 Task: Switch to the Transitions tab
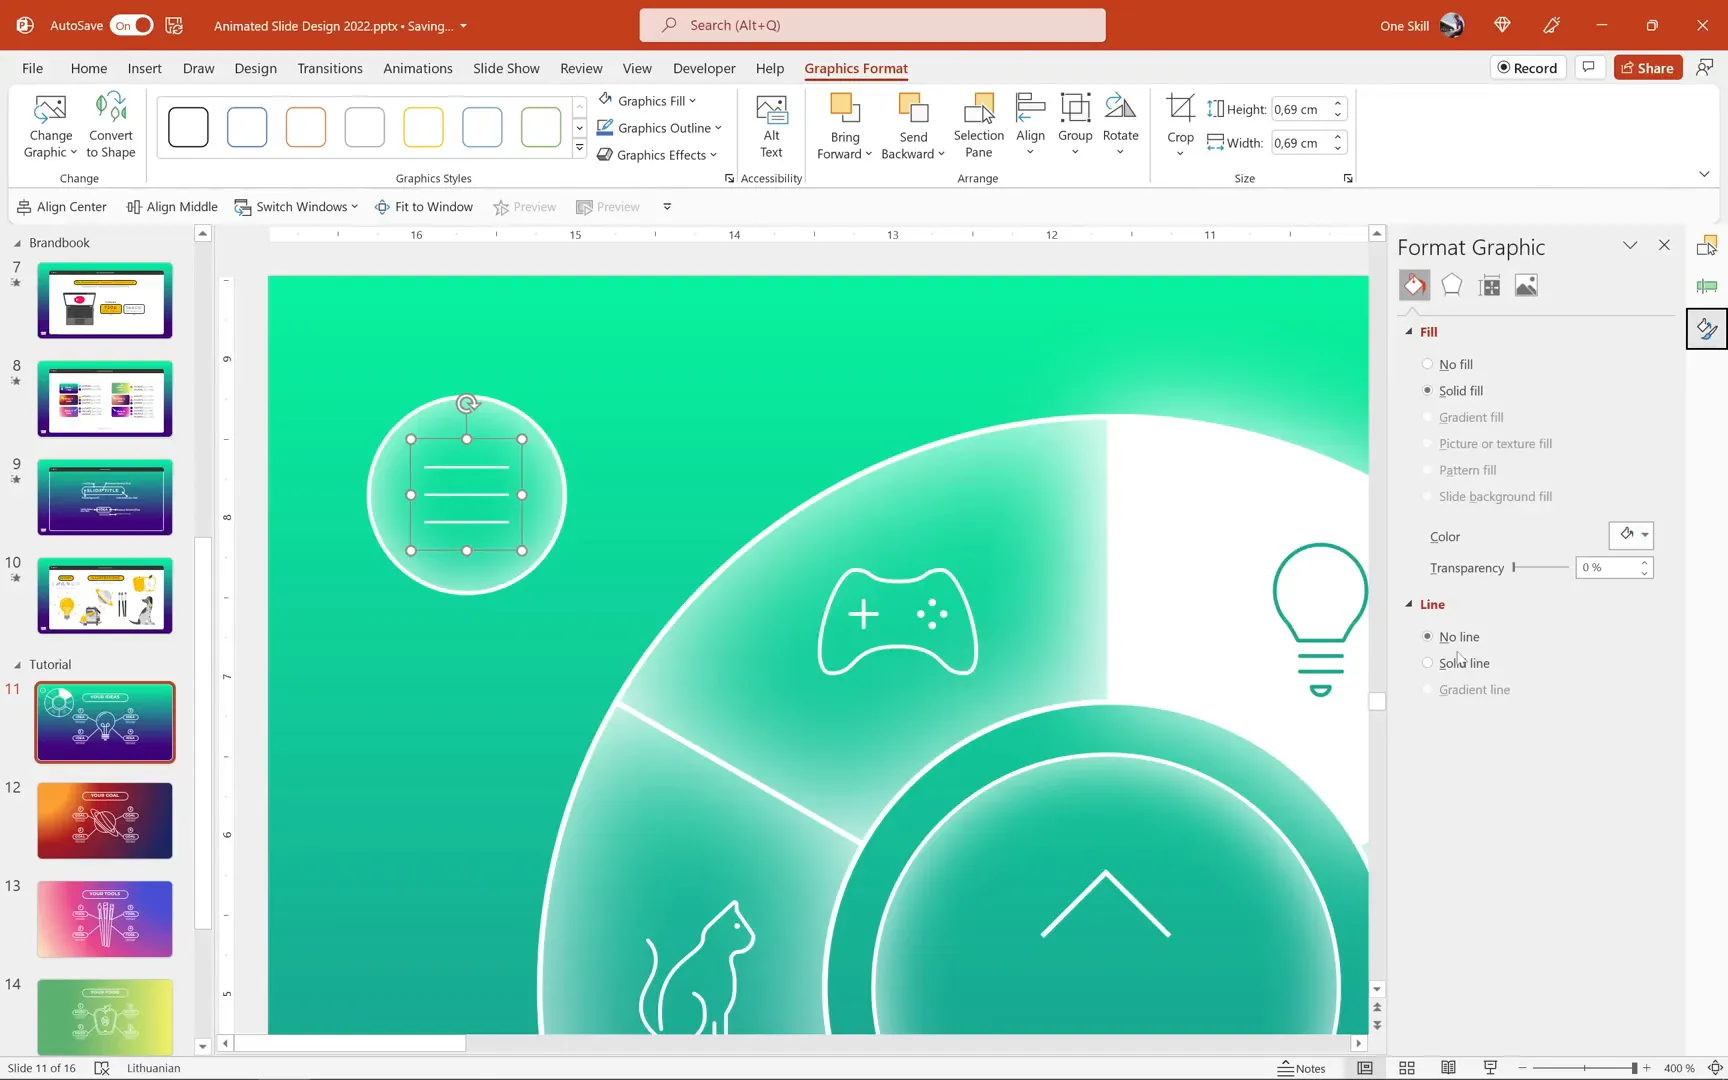pyautogui.click(x=329, y=68)
